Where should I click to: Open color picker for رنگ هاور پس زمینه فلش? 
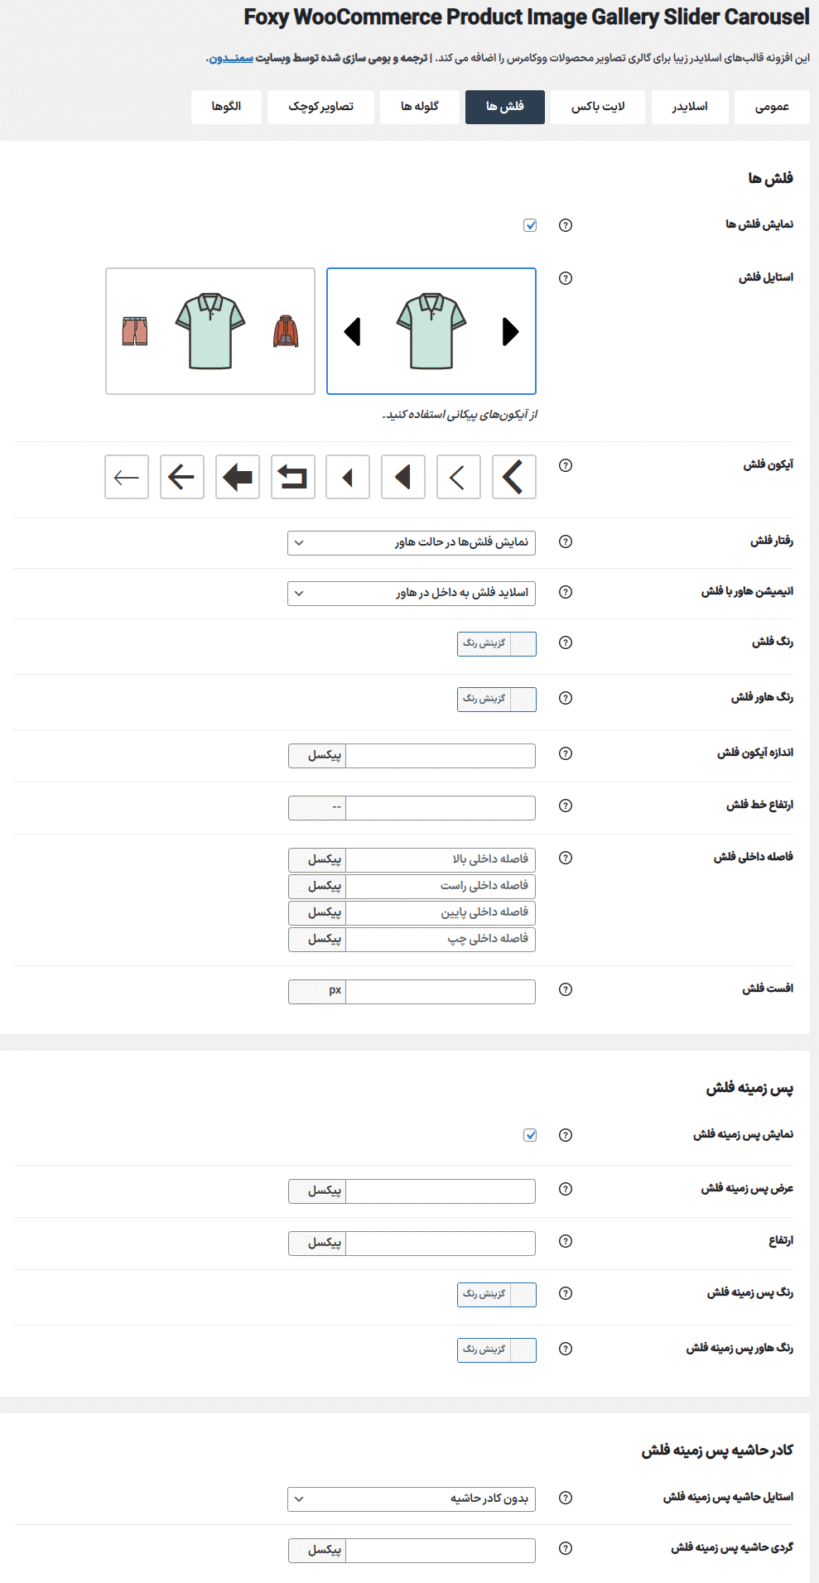coord(497,1350)
